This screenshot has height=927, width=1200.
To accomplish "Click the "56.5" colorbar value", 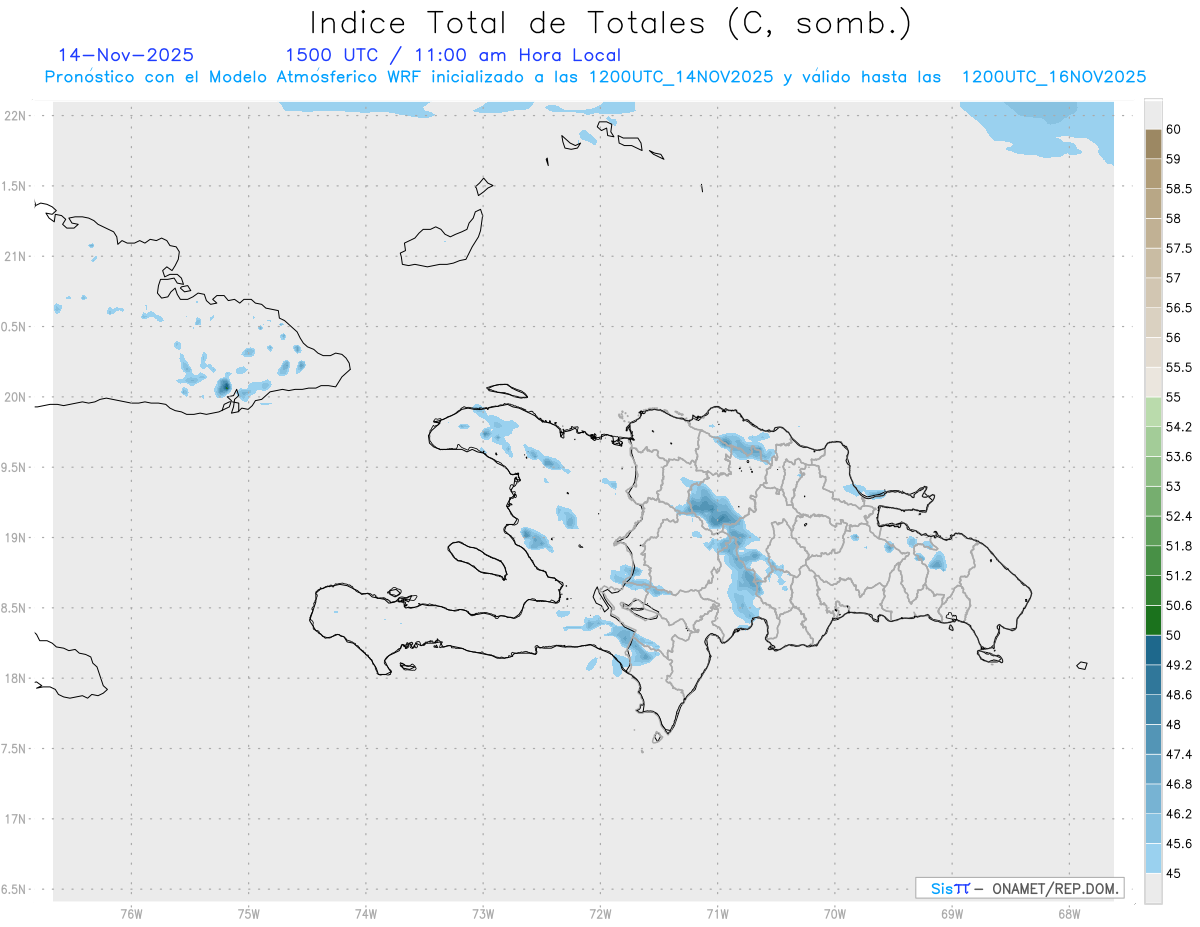I will coord(1179,308).
